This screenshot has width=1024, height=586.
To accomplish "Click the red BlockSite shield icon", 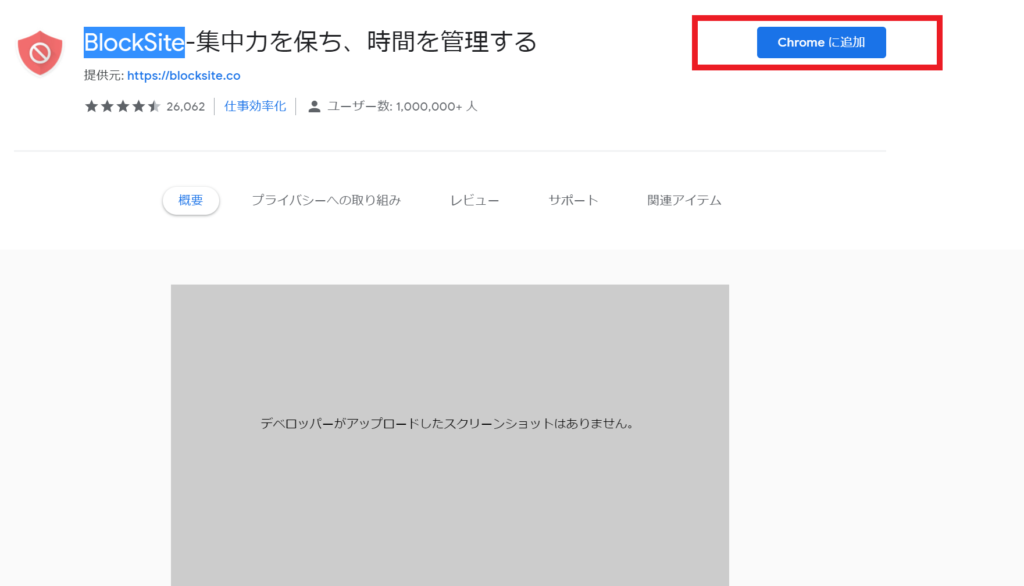I will tap(40, 52).
